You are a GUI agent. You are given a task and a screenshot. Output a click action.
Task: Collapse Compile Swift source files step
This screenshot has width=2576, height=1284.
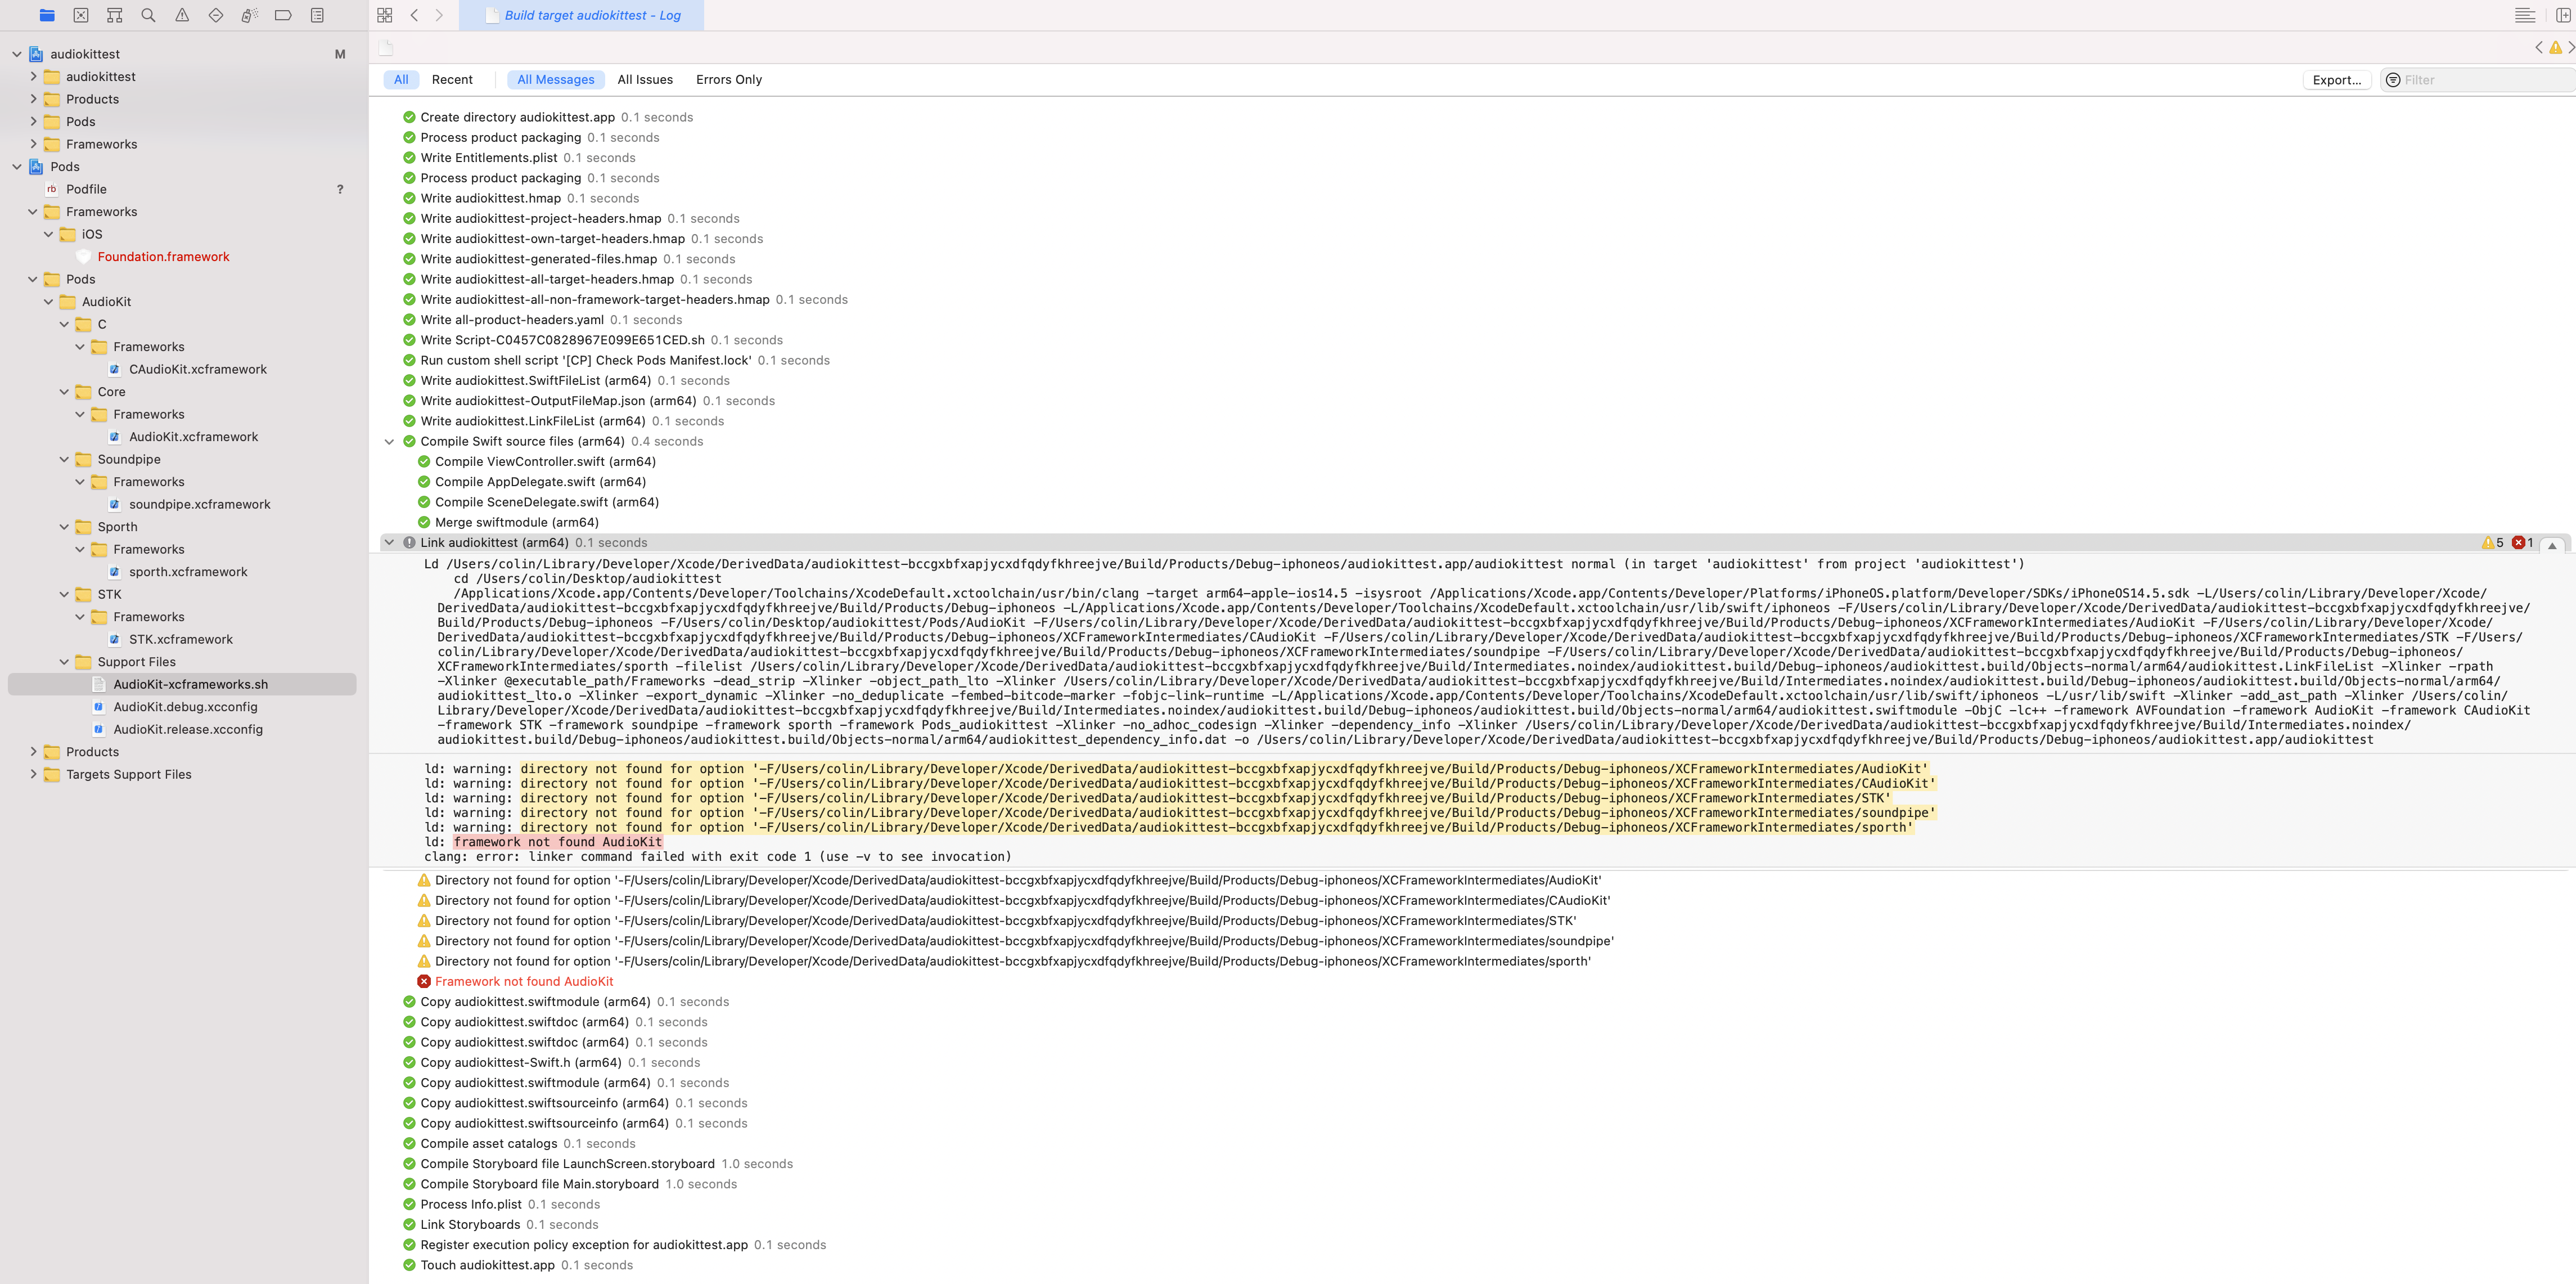tap(389, 442)
